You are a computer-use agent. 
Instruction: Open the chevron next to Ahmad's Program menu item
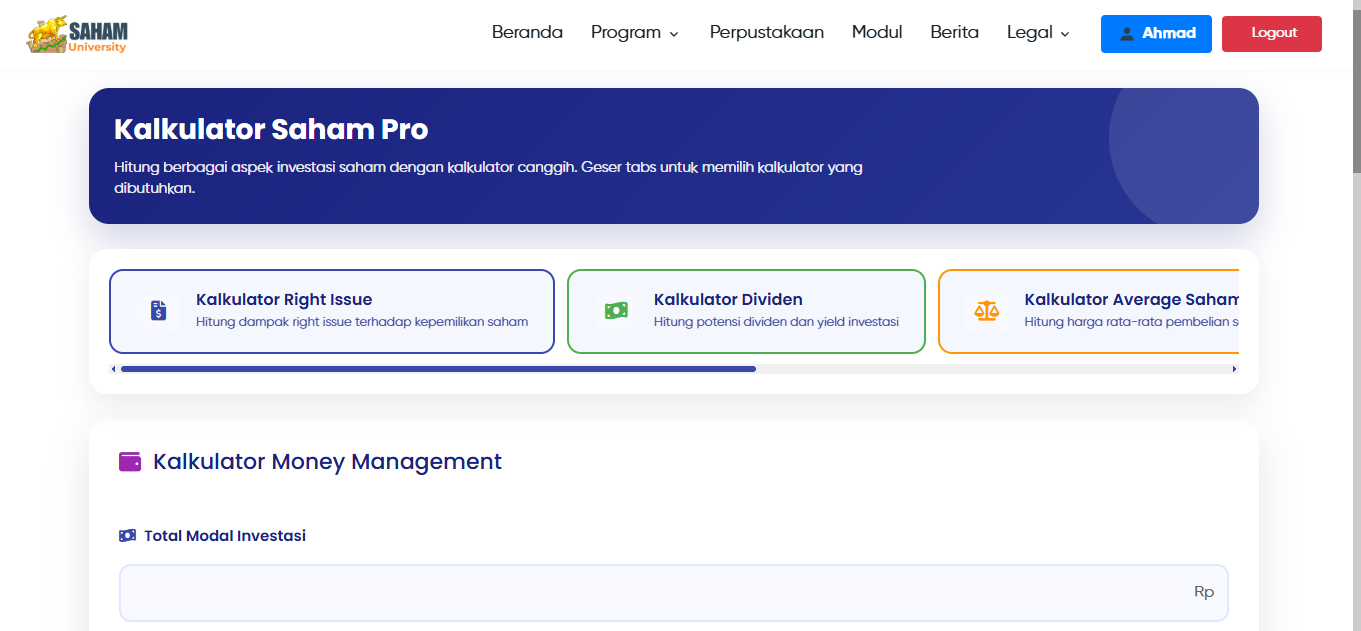tap(675, 34)
